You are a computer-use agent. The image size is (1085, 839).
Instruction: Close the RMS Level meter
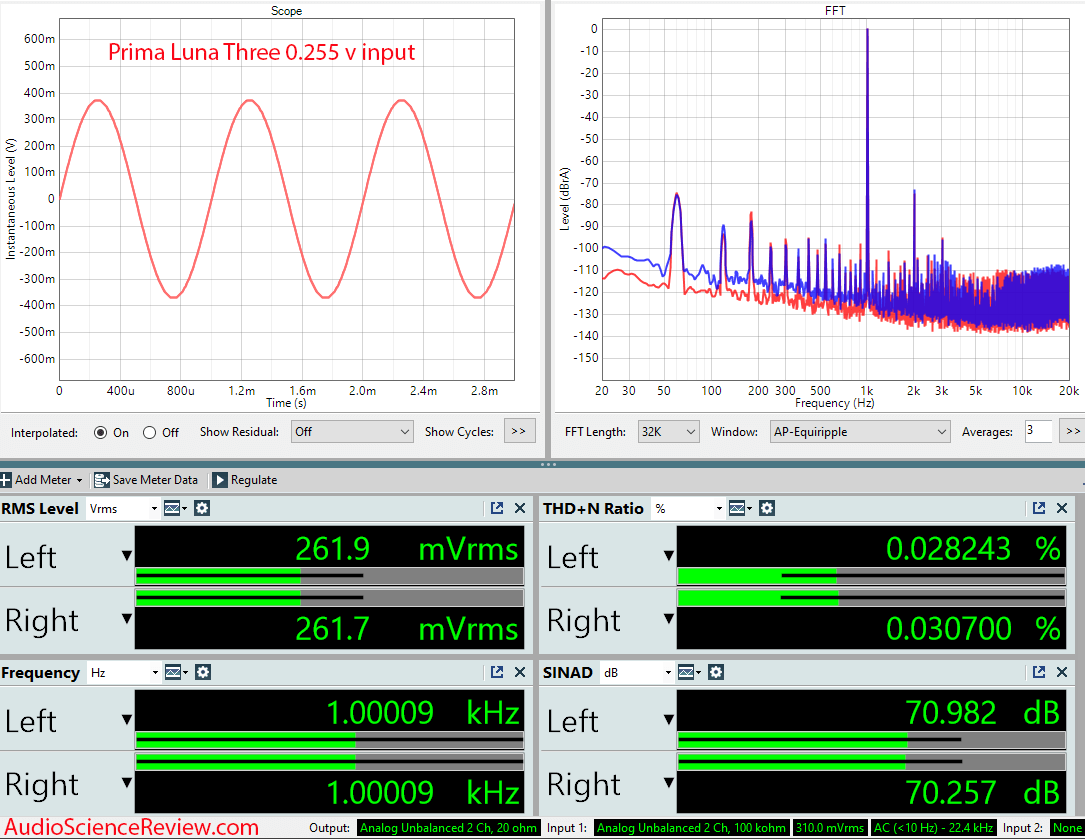point(520,508)
